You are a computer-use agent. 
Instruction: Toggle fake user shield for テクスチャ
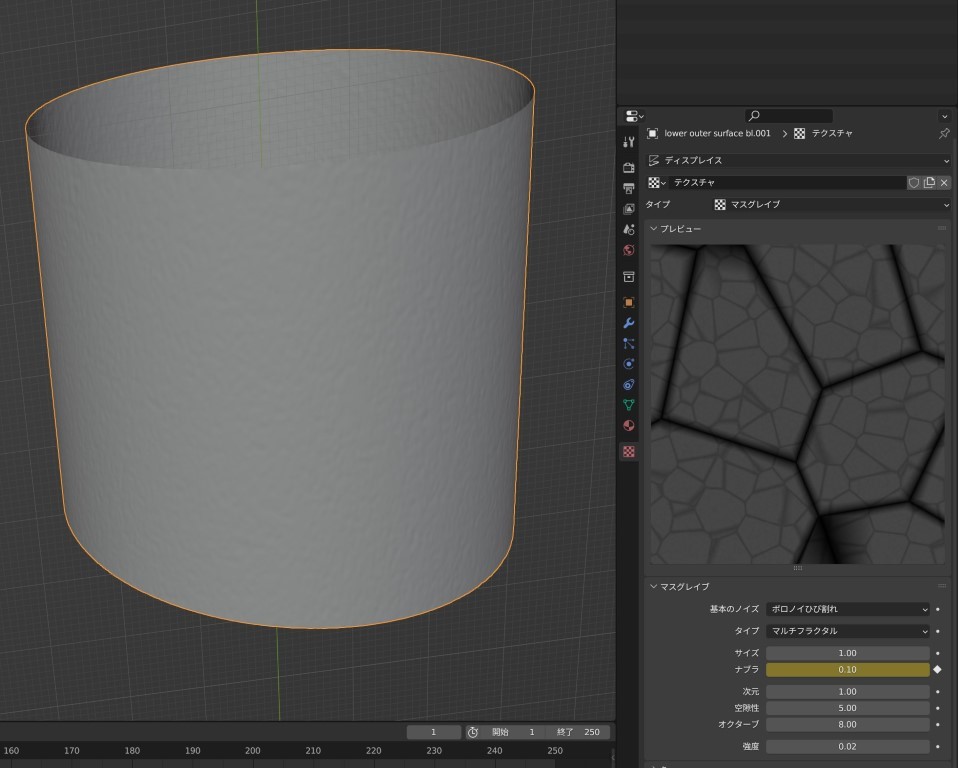tap(913, 183)
